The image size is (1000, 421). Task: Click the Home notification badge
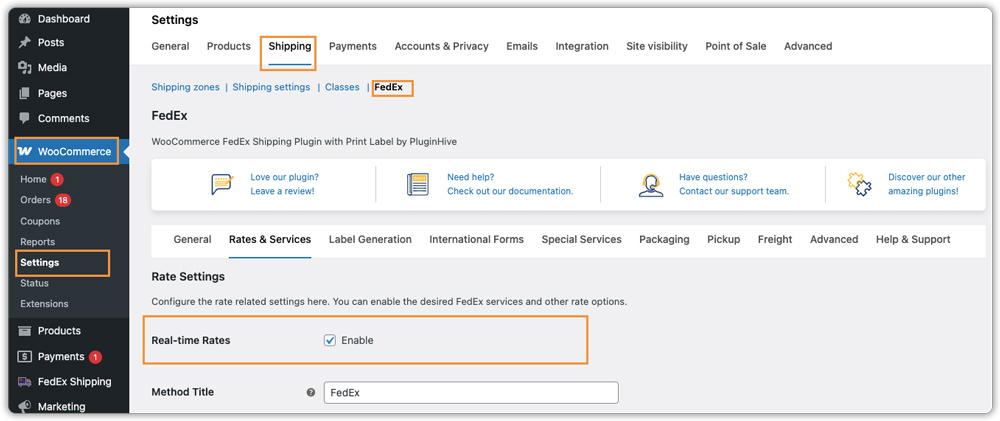pos(57,179)
